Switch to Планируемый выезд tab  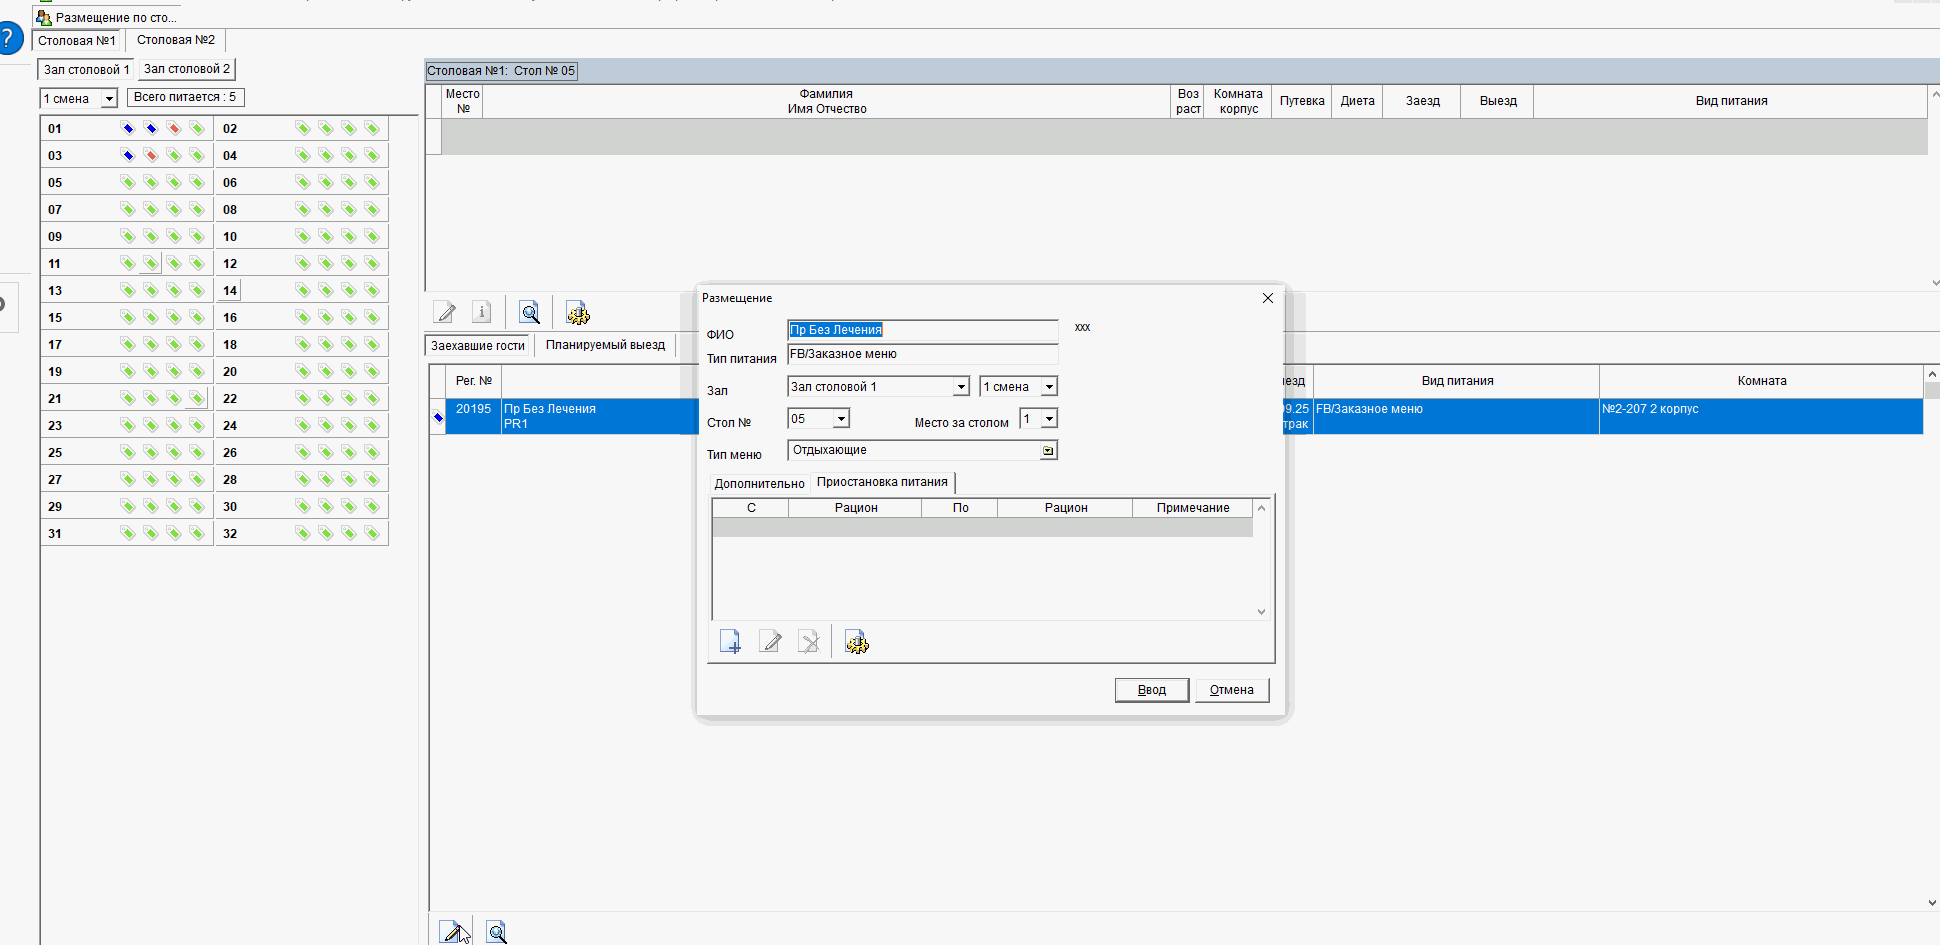[x=605, y=345]
